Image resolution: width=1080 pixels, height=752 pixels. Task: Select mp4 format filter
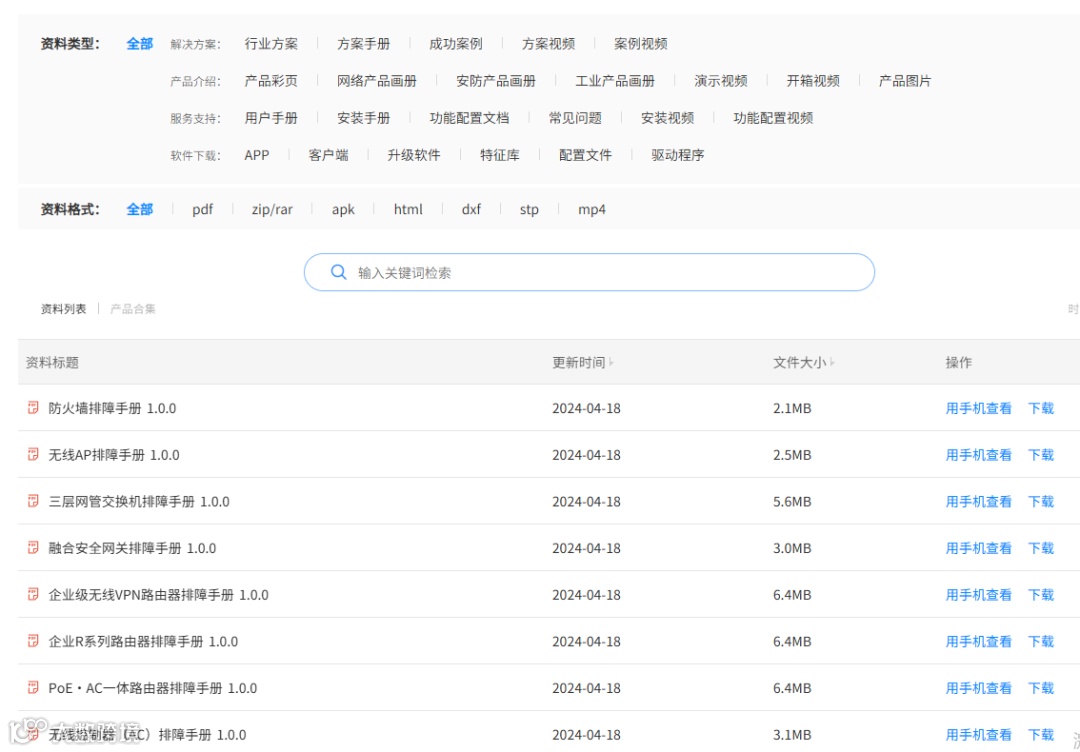592,209
